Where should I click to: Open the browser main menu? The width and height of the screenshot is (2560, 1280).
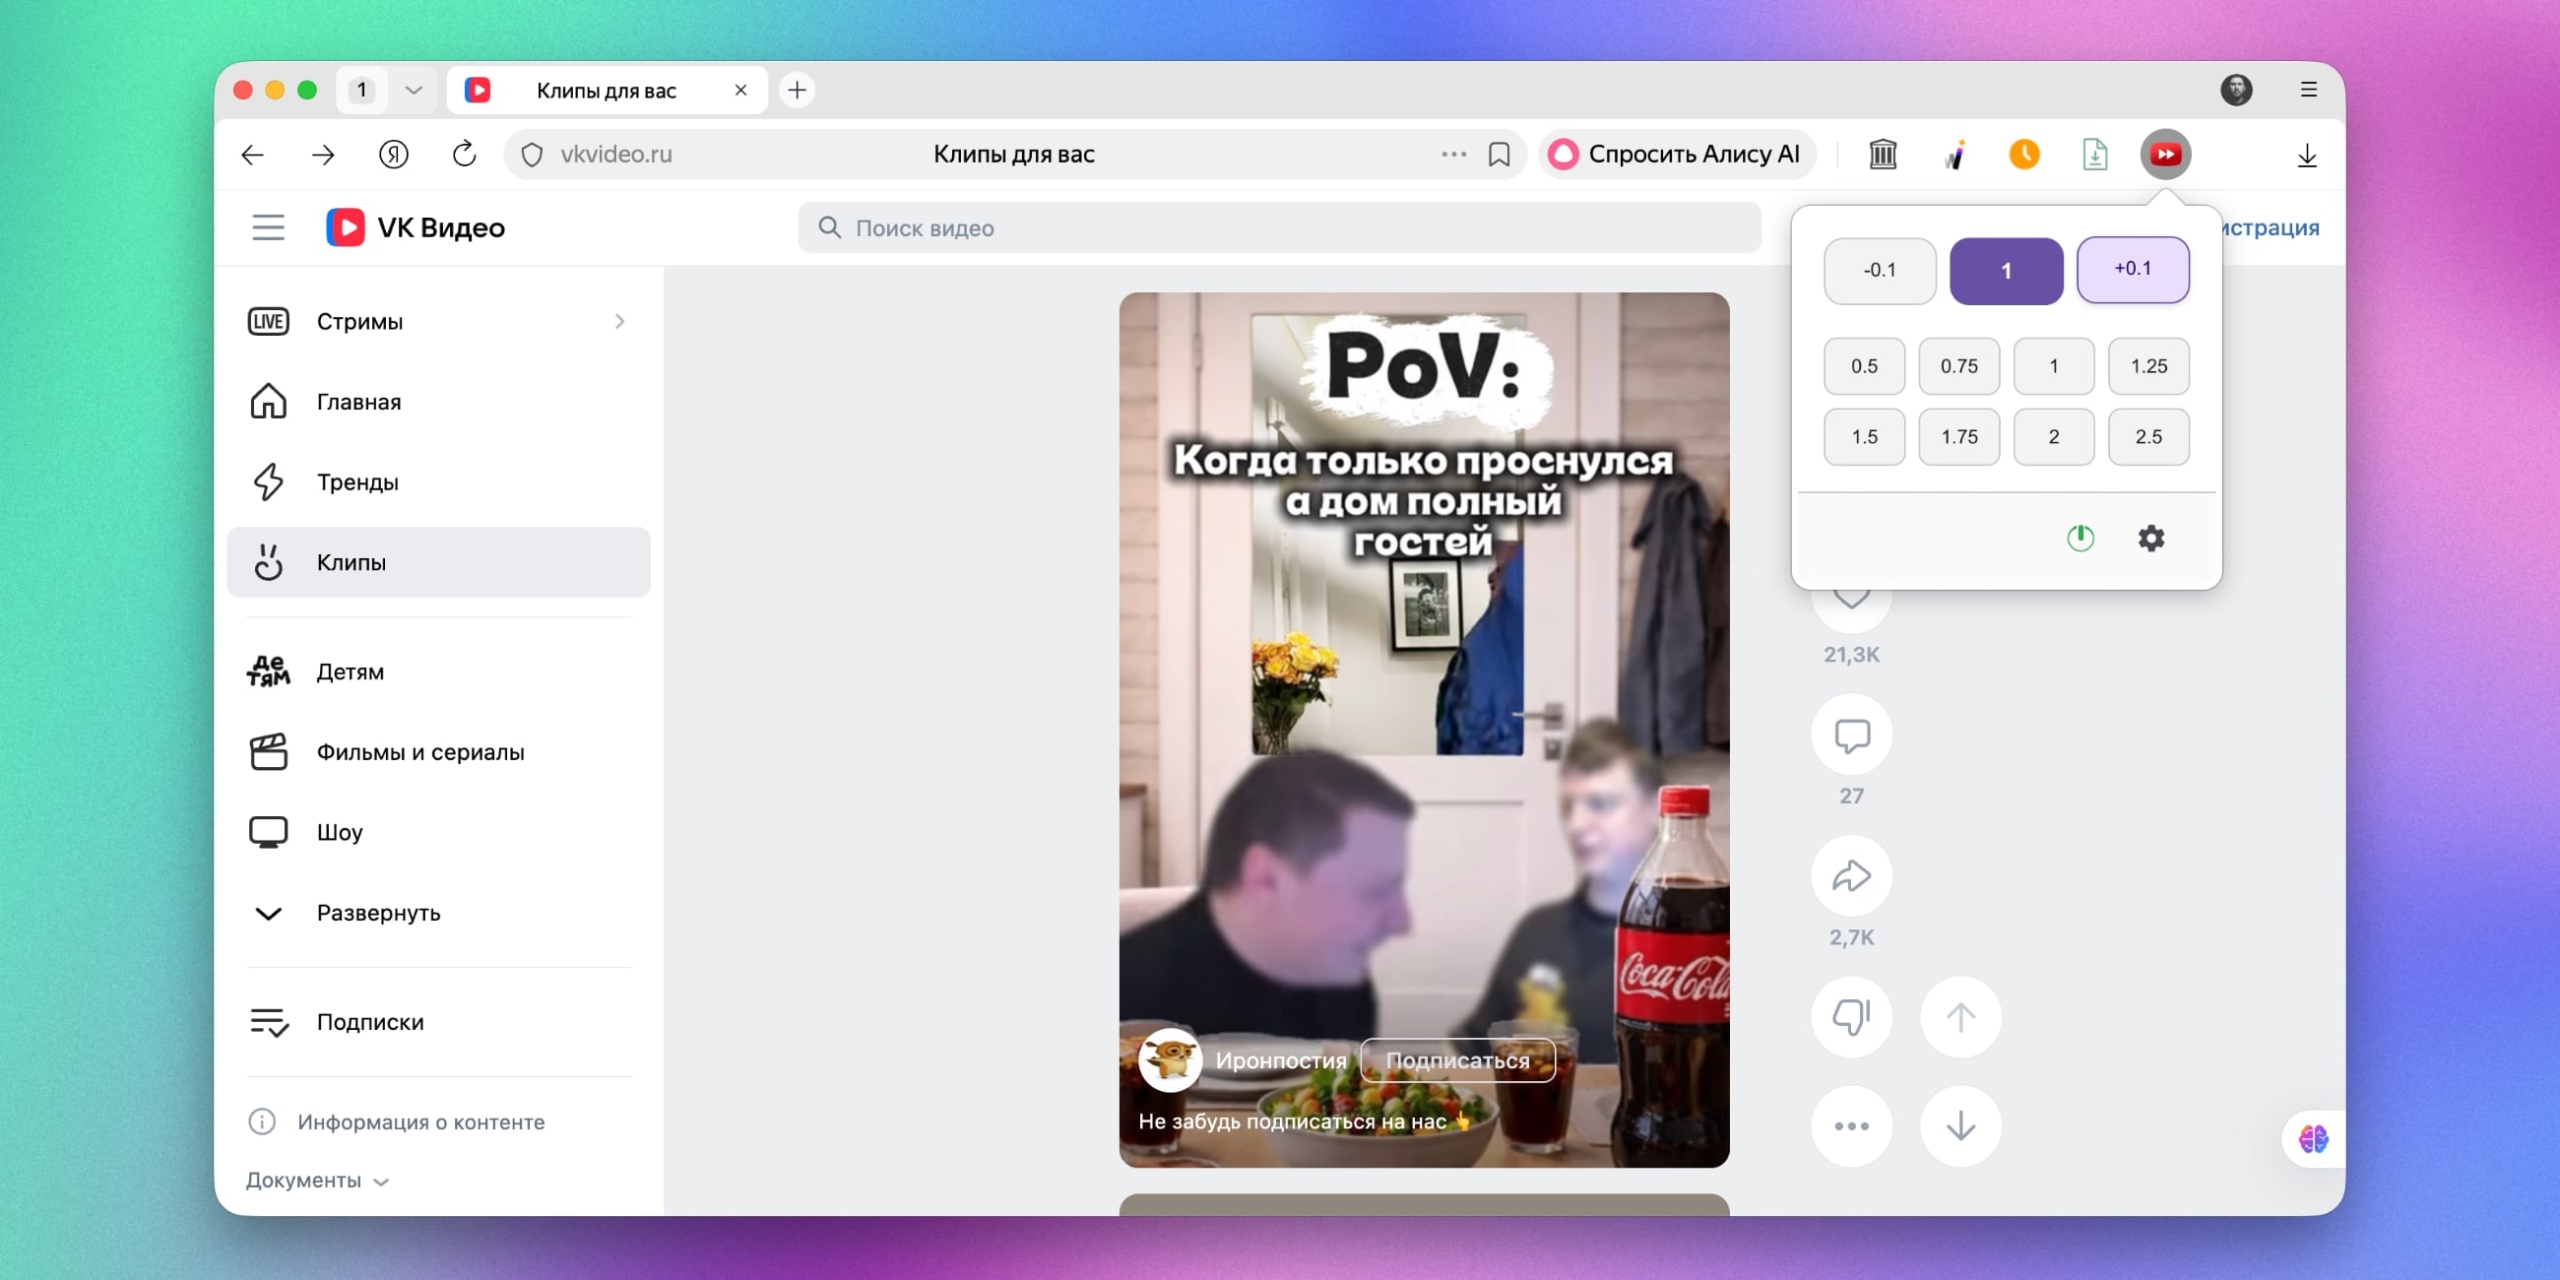click(x=2309, y=90)
